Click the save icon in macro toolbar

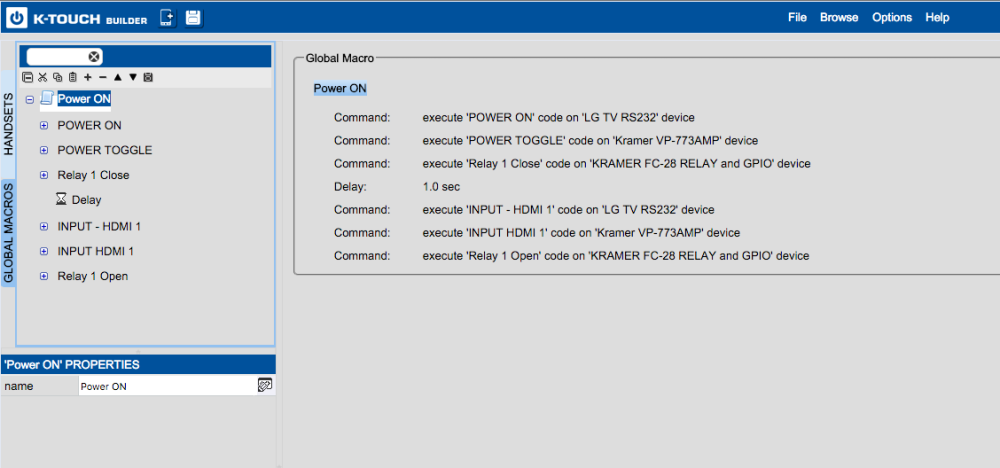(149, 77)
